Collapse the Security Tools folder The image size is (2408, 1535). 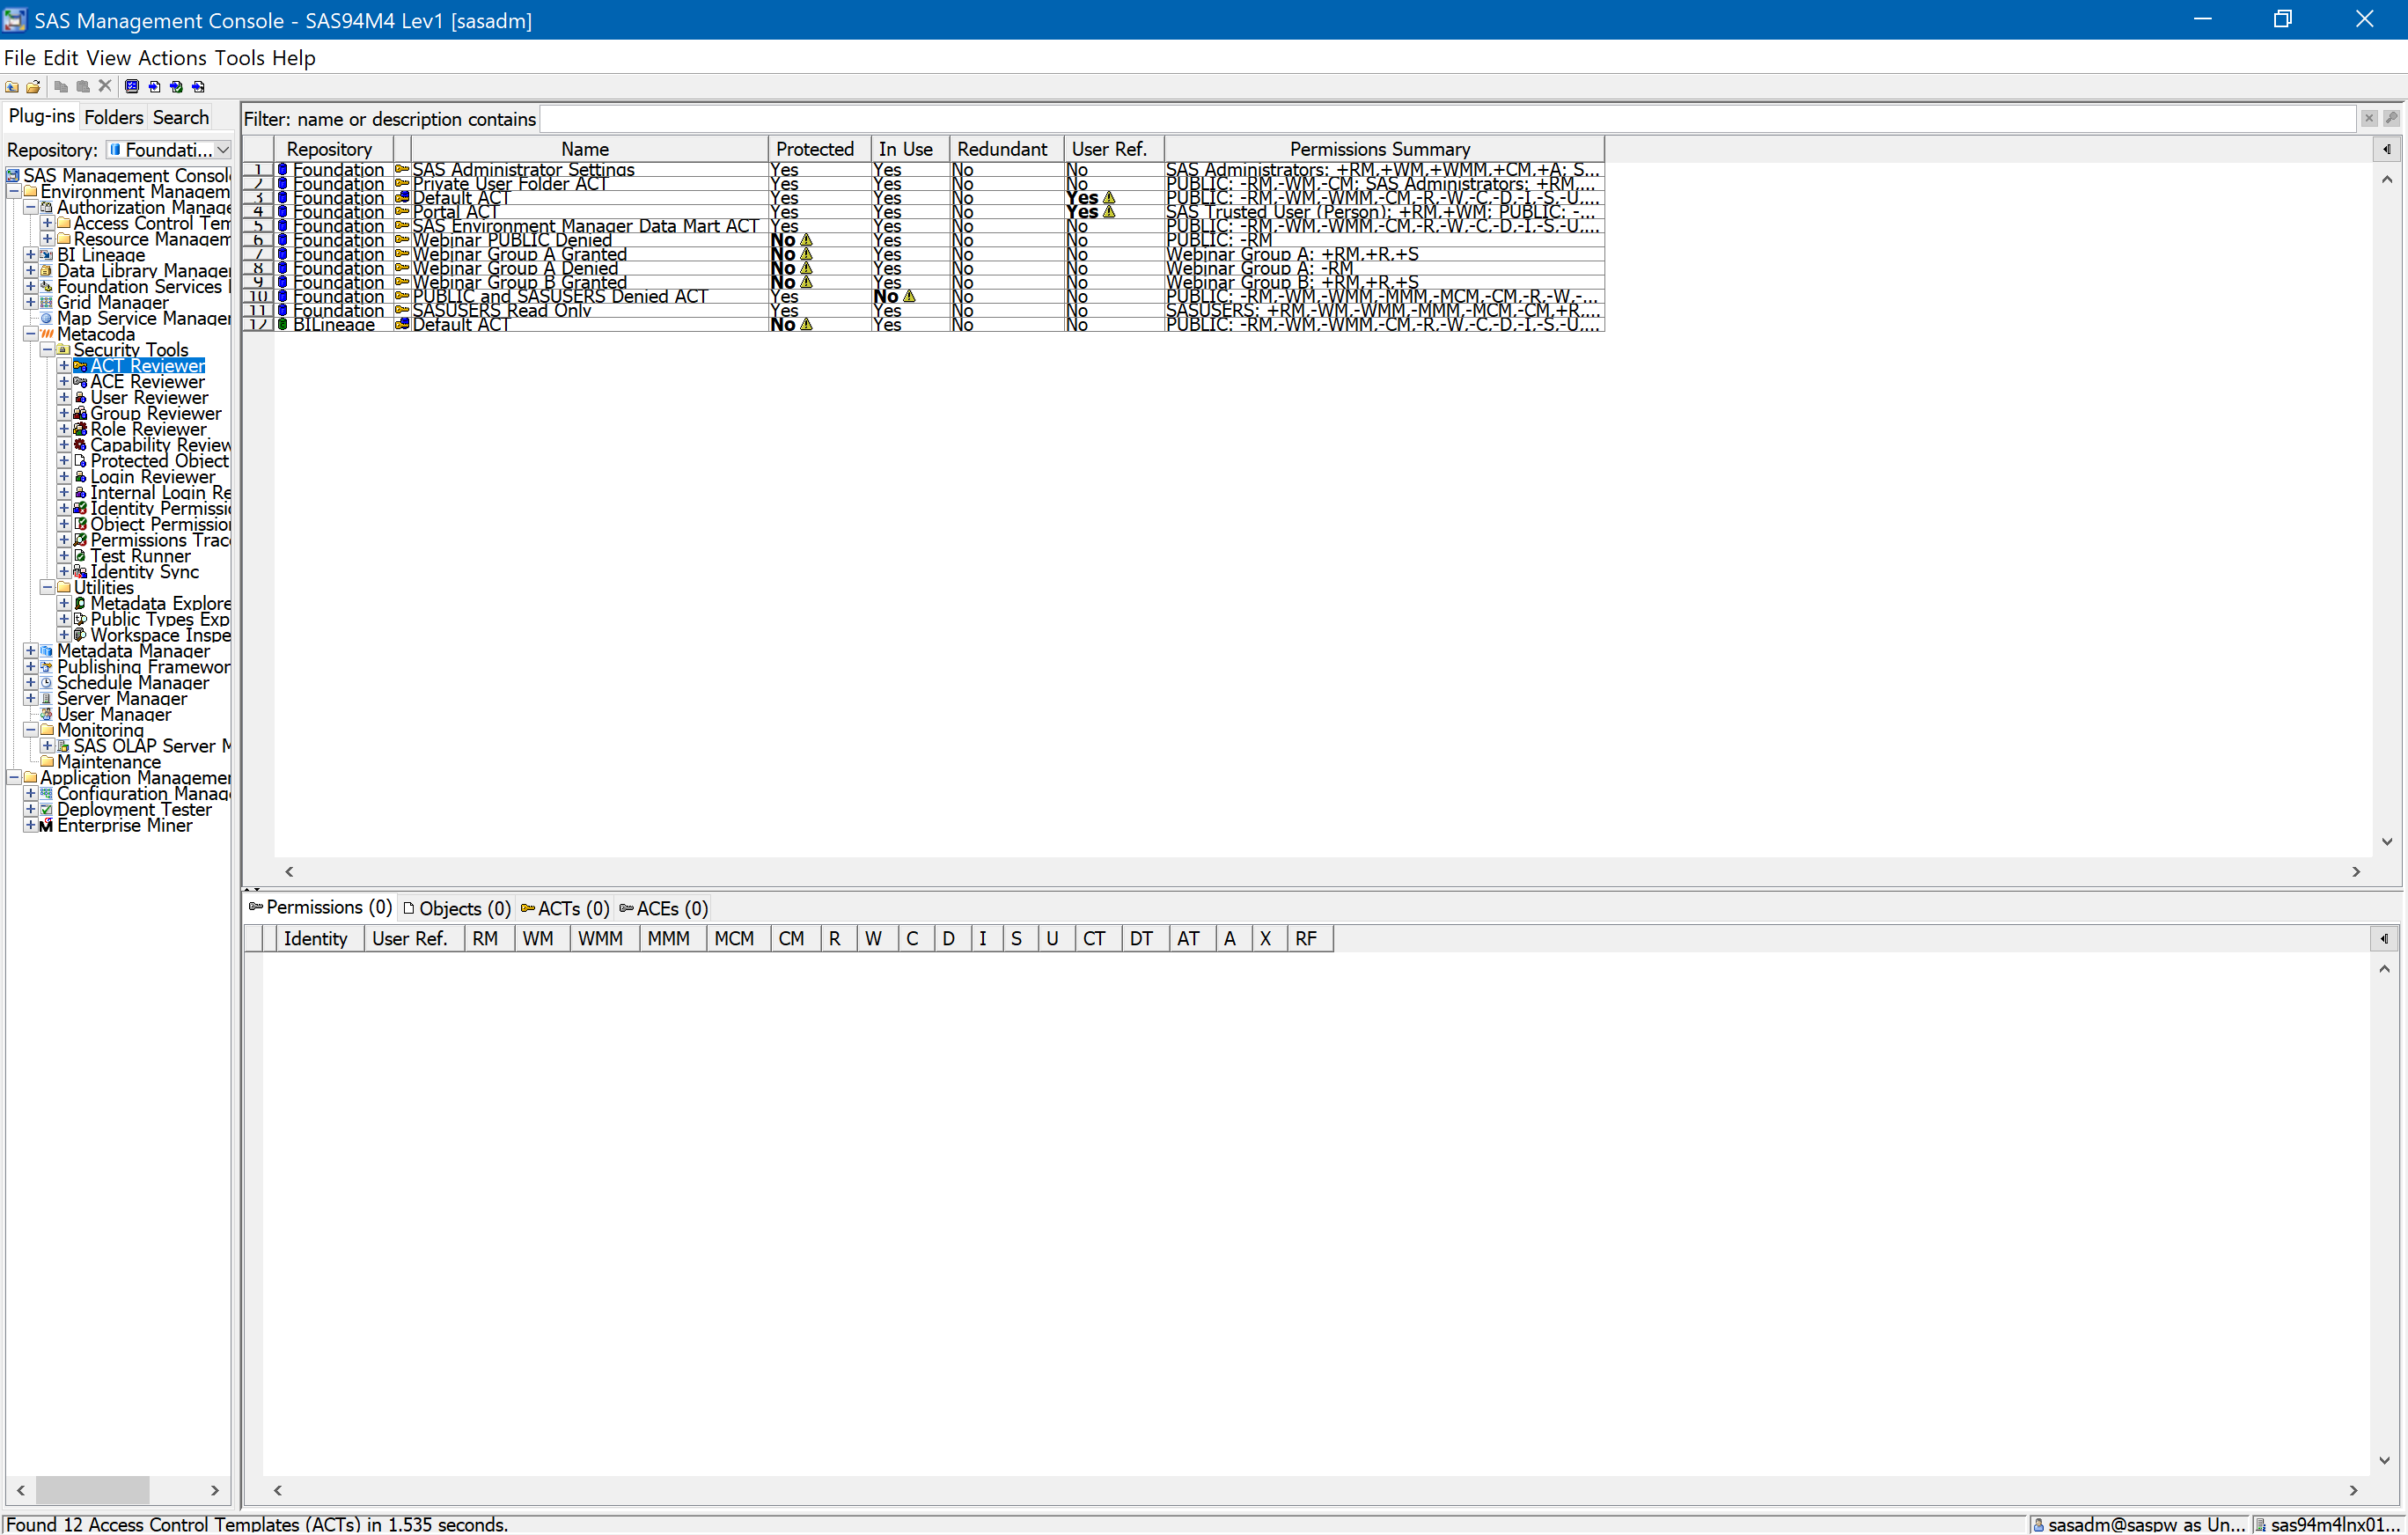point(47,351)
